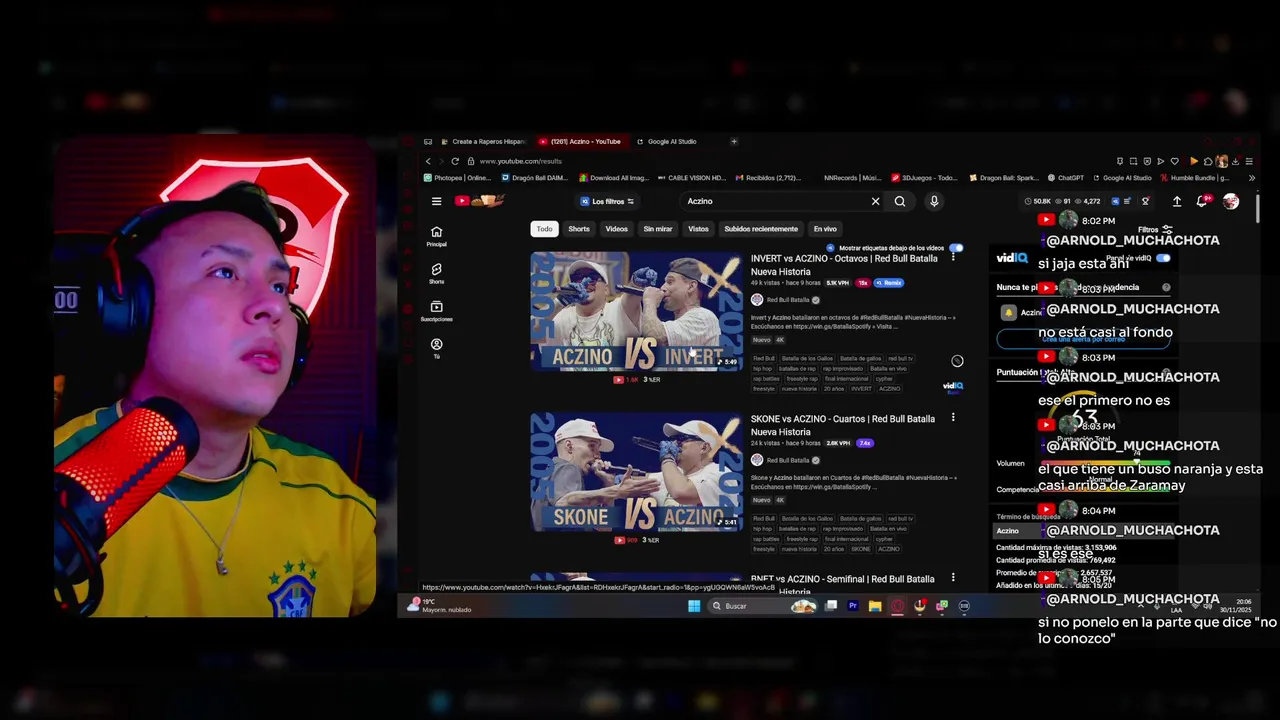
Task: Expand bookmarks bar overflow chevron
Action: pos(1252,178)
